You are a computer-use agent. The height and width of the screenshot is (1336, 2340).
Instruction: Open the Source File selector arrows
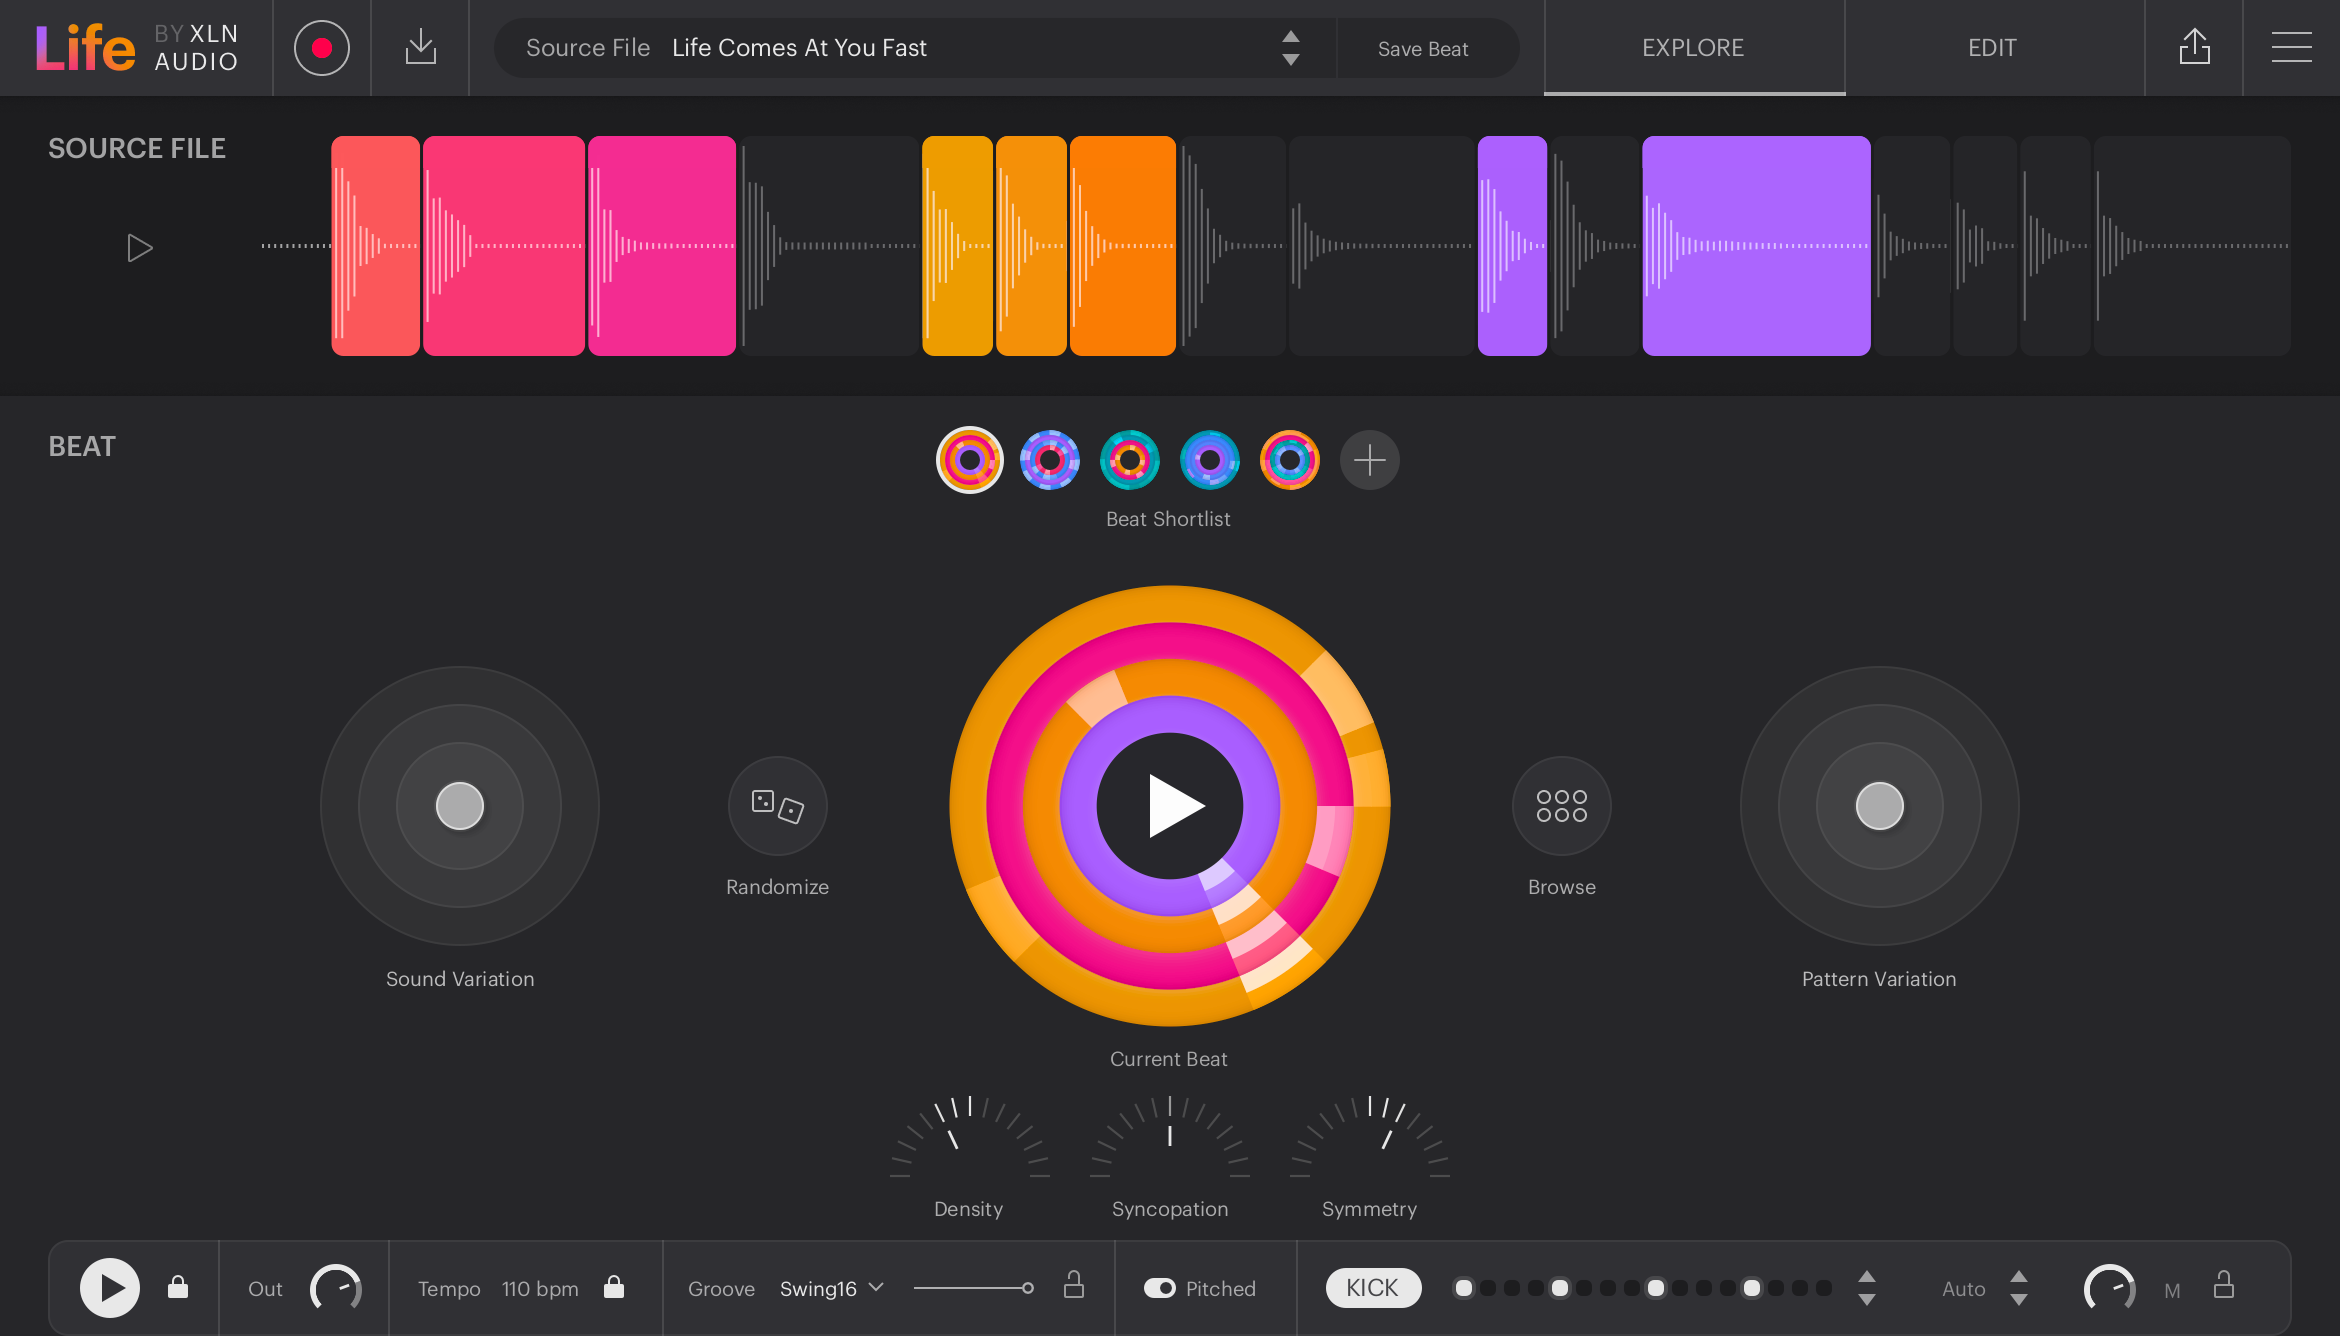point(1290,47)
